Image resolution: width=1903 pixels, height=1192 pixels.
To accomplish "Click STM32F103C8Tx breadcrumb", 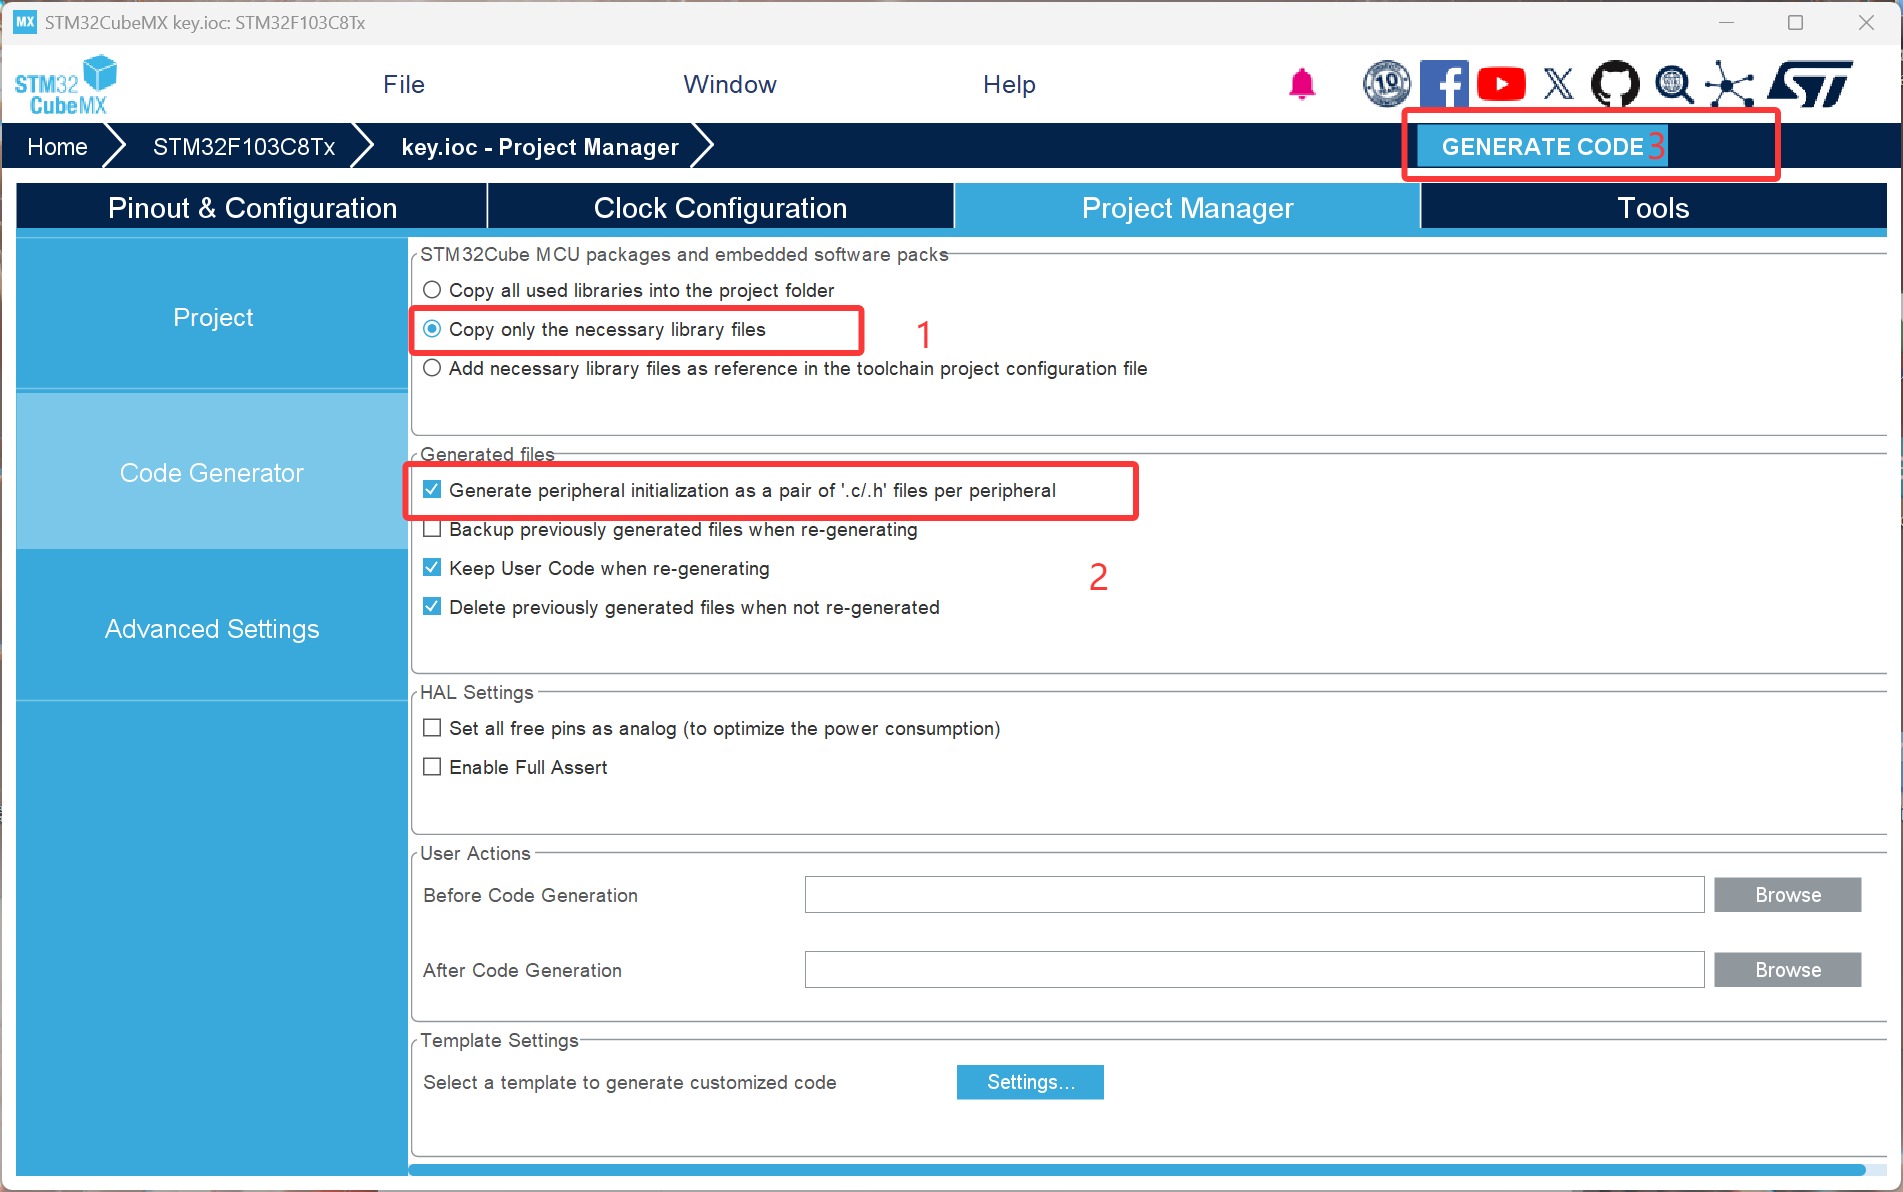I will coord(244,147).
